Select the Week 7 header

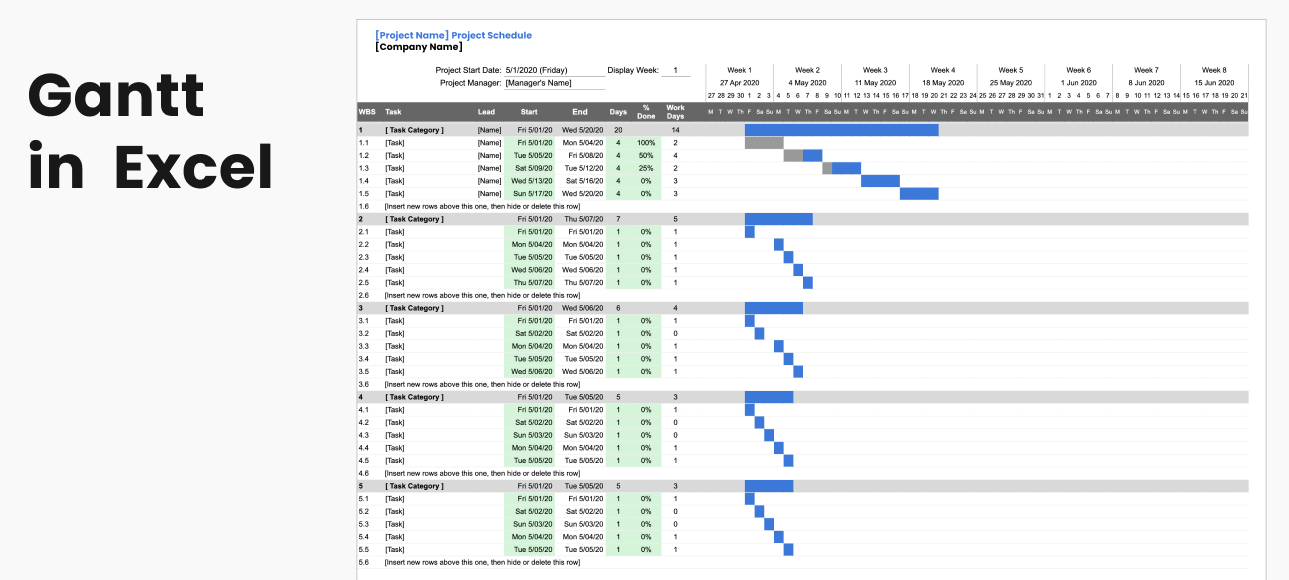1146,70
